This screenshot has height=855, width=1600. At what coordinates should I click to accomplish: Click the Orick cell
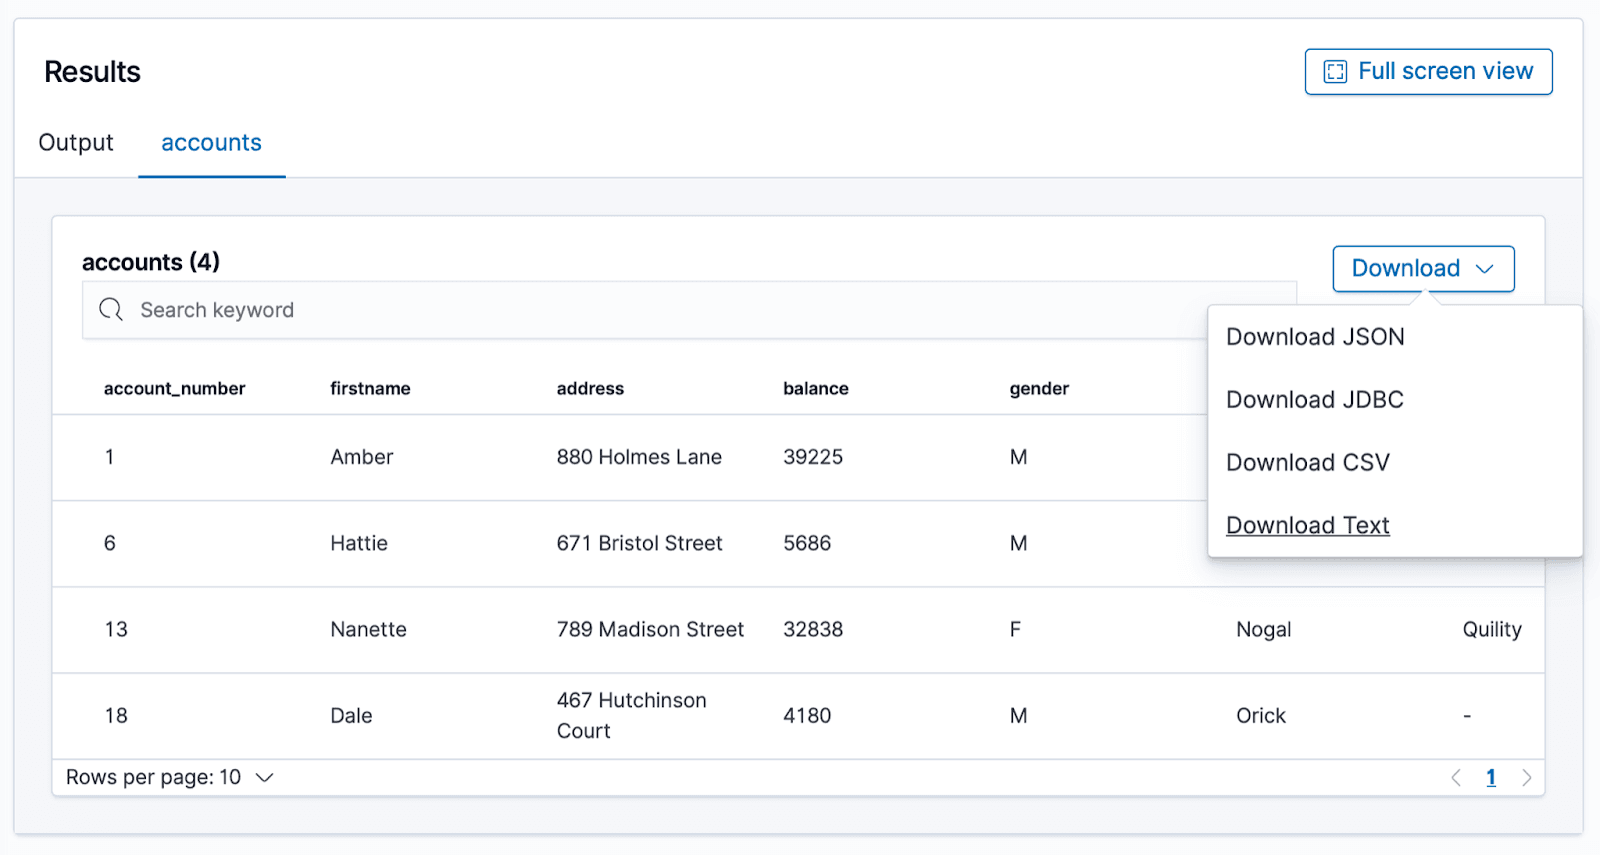[x=1261, y=716]
